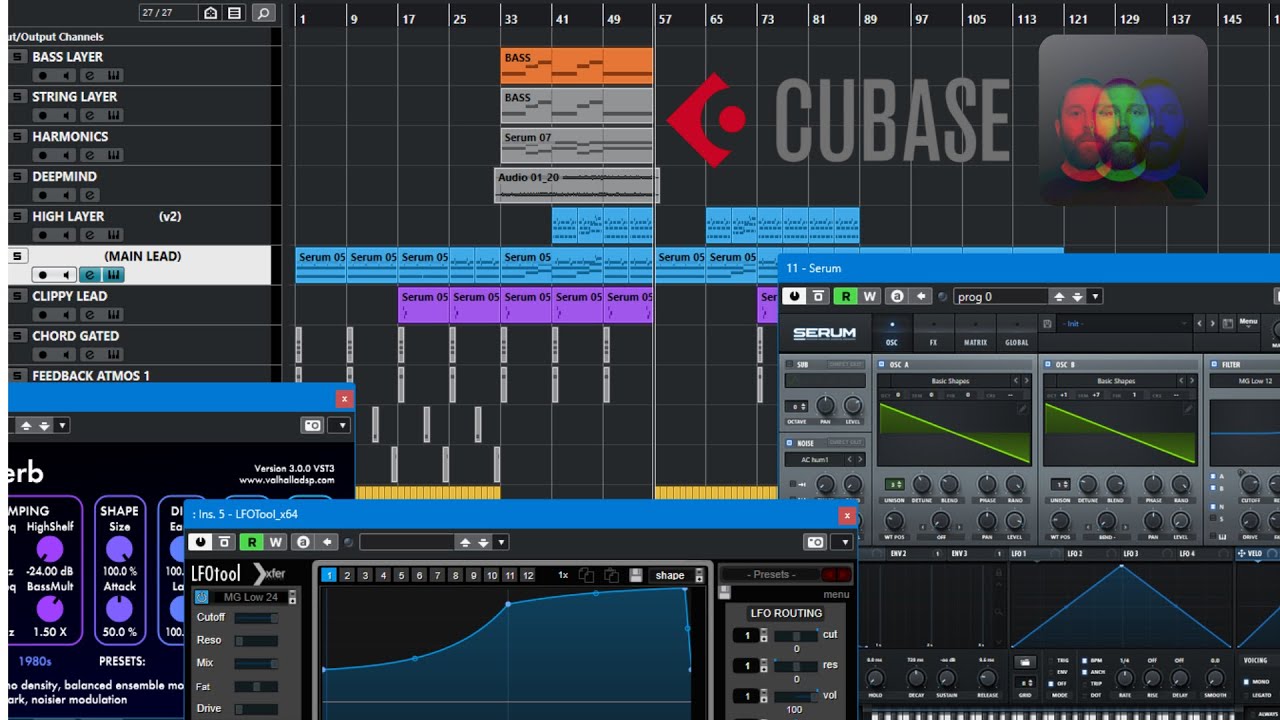
Task: Click the LFOTool snapshot camera icon
Action: click(815, 542)
